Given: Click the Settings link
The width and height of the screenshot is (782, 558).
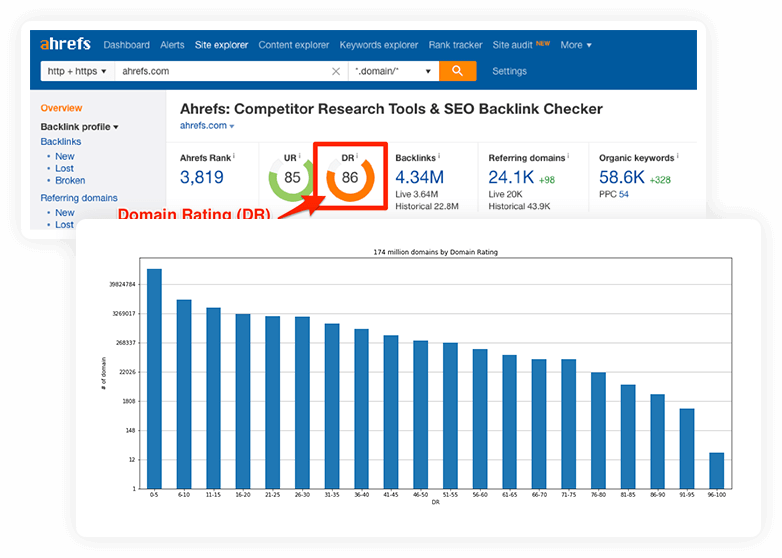Looking at the screenshot, I should [509, 72].
